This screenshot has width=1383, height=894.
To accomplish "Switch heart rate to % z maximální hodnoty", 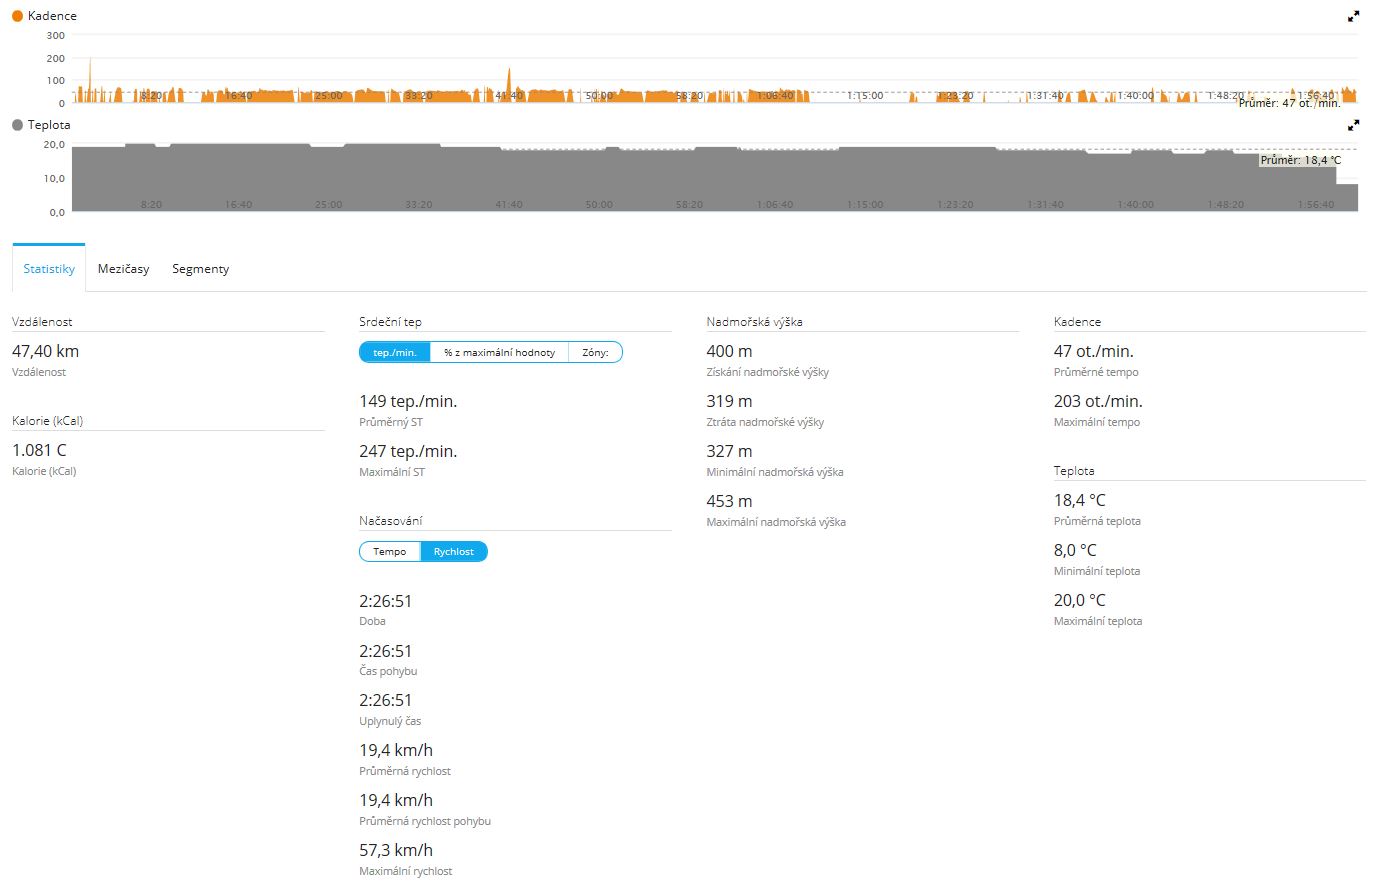I will [499, 352].
